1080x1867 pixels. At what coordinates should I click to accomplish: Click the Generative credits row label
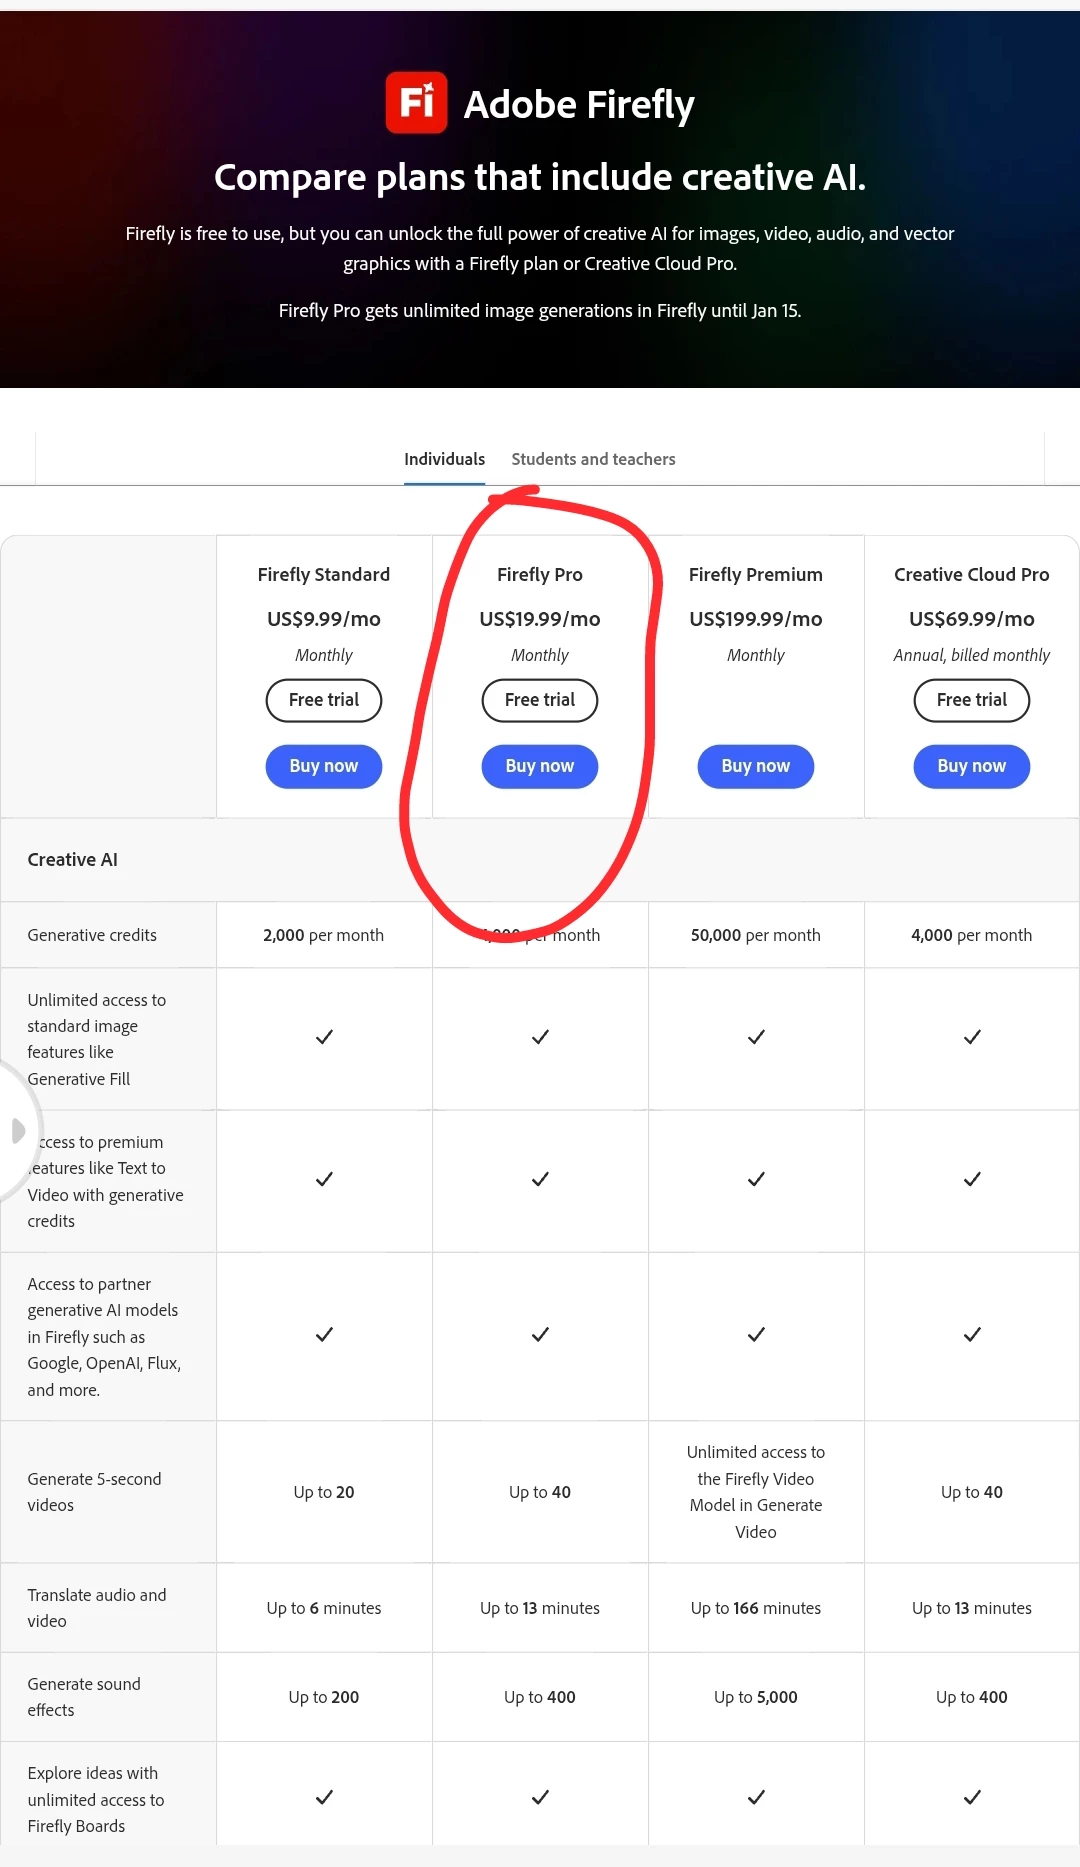pyautogui.click(x=92, y=935)
